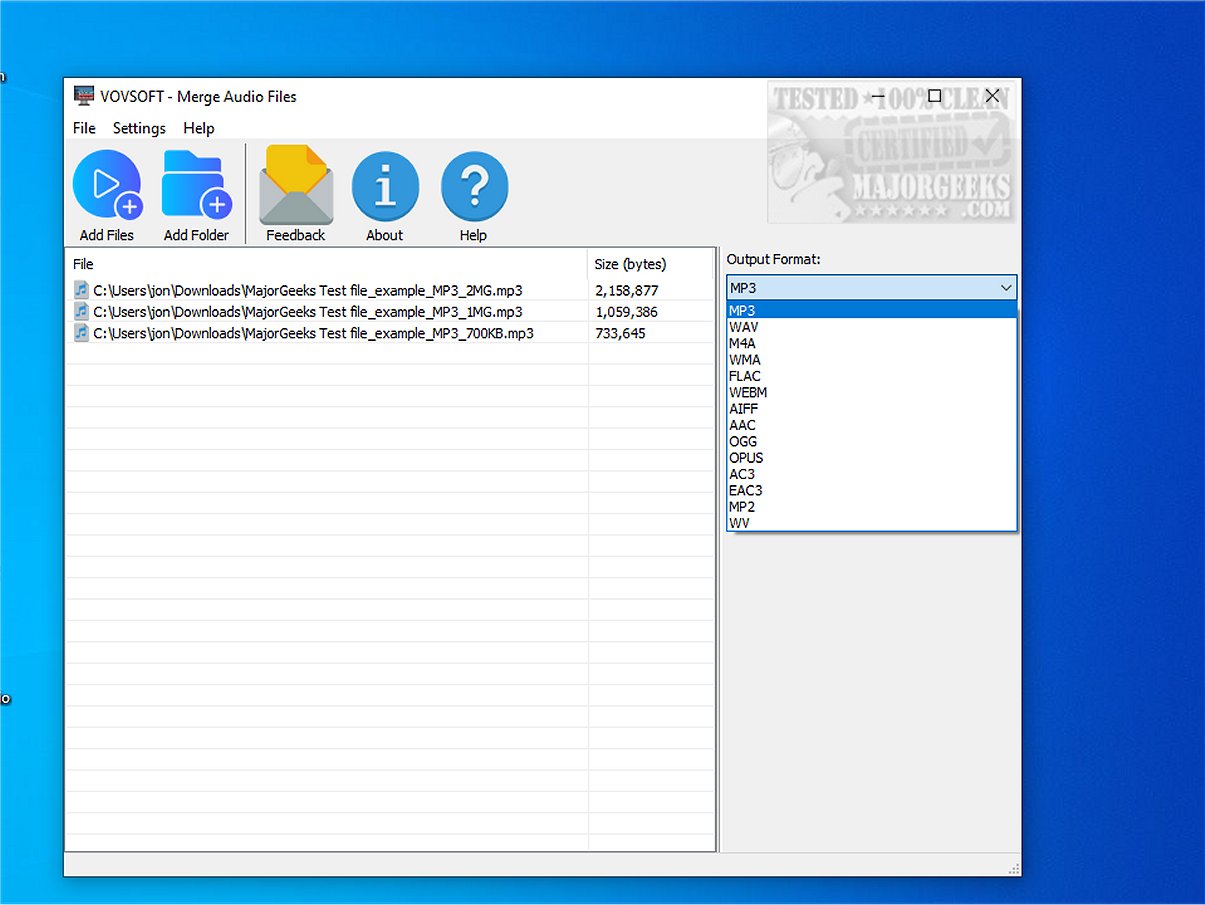Screen dimensions: 1205x905
Task: Choose AIFF output format
Action: point(872,409)
